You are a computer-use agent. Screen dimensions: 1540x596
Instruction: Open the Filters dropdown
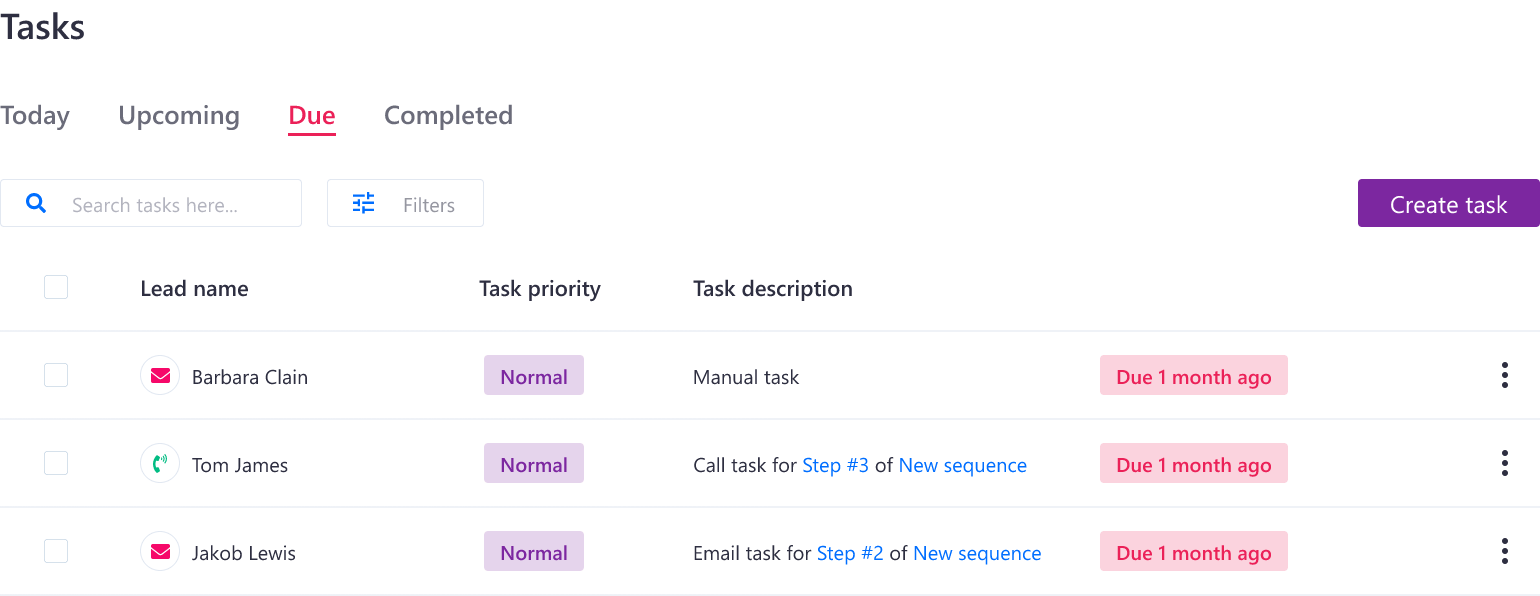[x=405, y=204]
